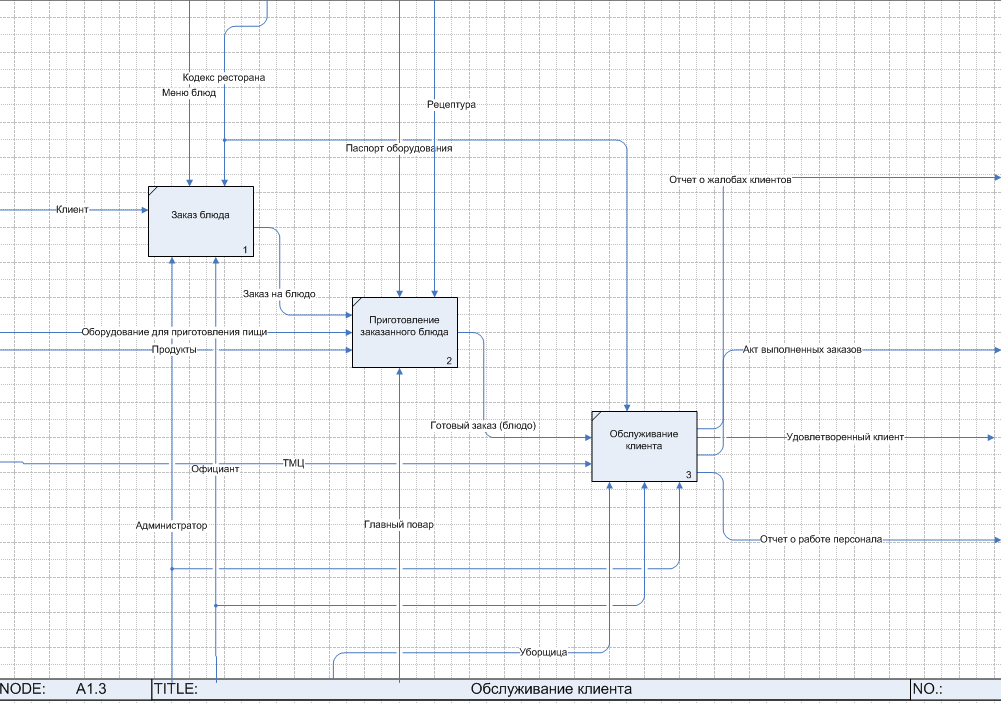1001x703 pixels.
Task: Click the 'Главный повар' label
Action: coord(399,524)
